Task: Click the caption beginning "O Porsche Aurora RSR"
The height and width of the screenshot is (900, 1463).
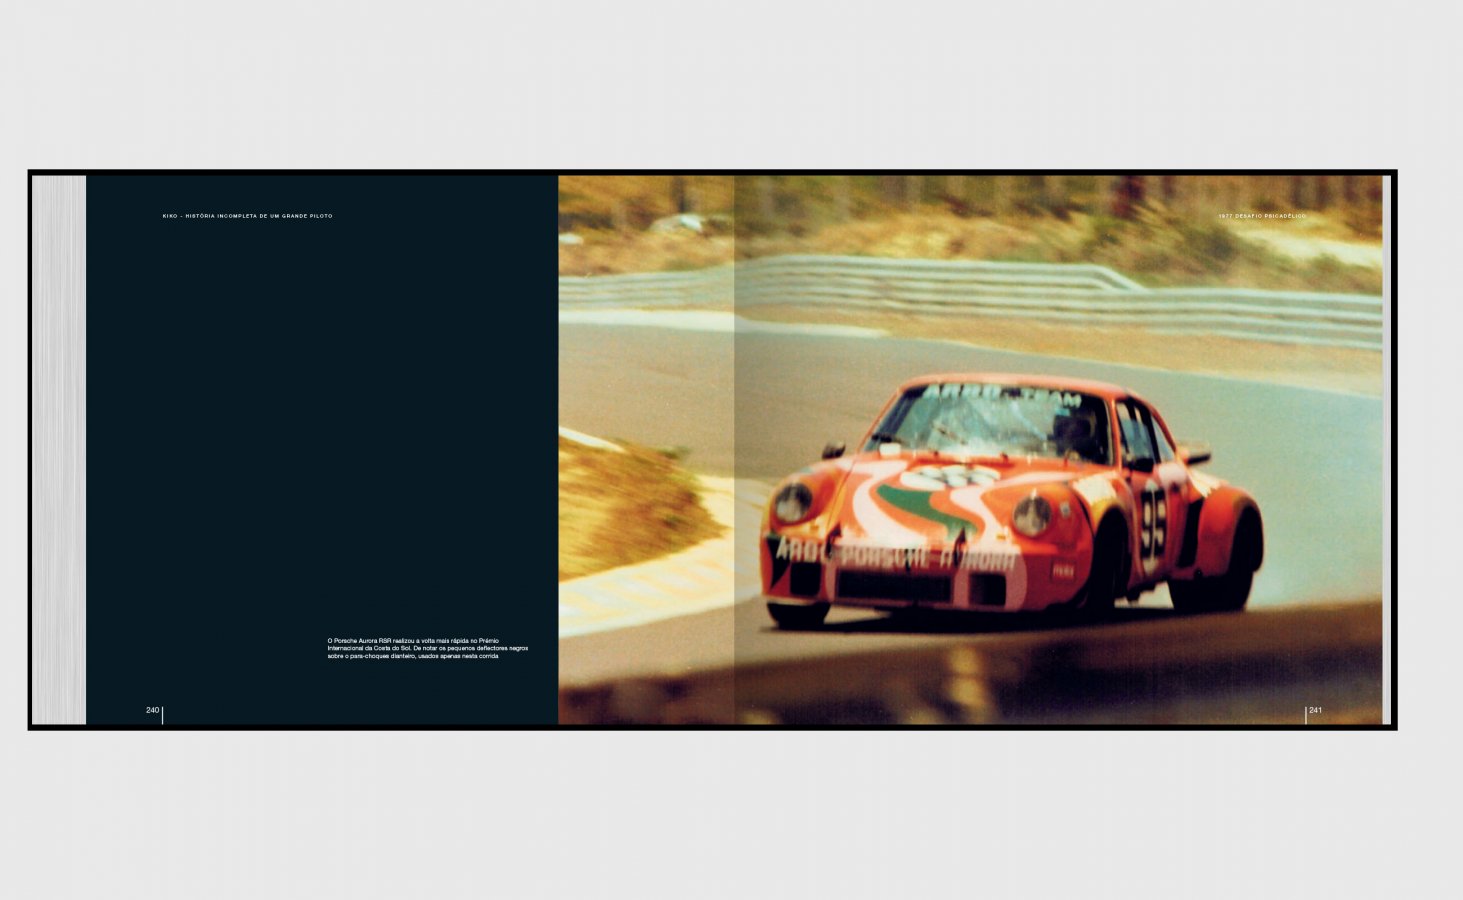Action: 428,648
